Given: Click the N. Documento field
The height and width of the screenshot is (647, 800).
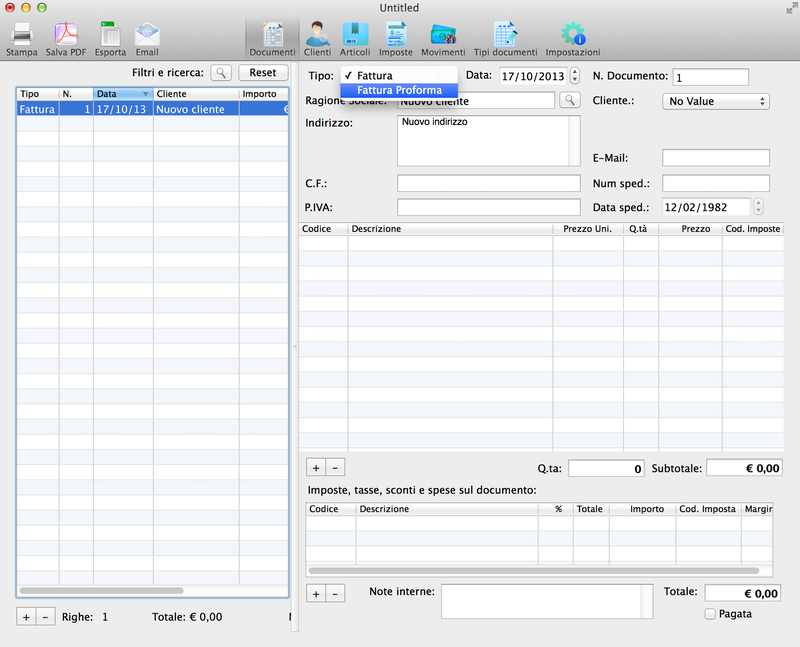Looking at the screenshot, I should 711,77.
